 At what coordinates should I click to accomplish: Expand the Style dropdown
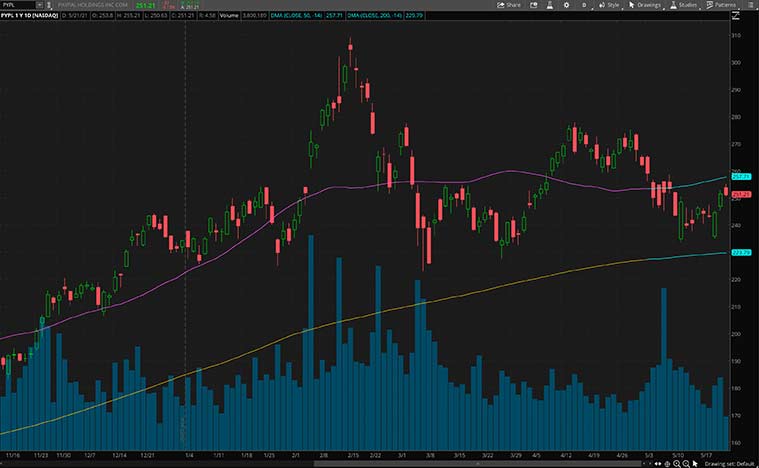point(609,5)
